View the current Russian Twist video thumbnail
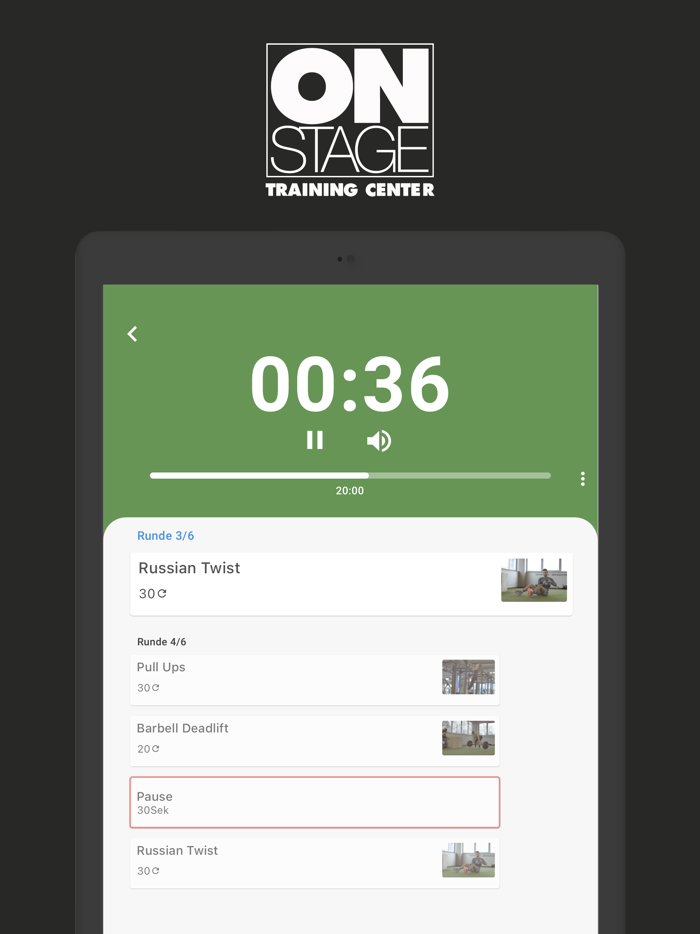The height and width of the screenshot is (934, 700). point(534,580)
